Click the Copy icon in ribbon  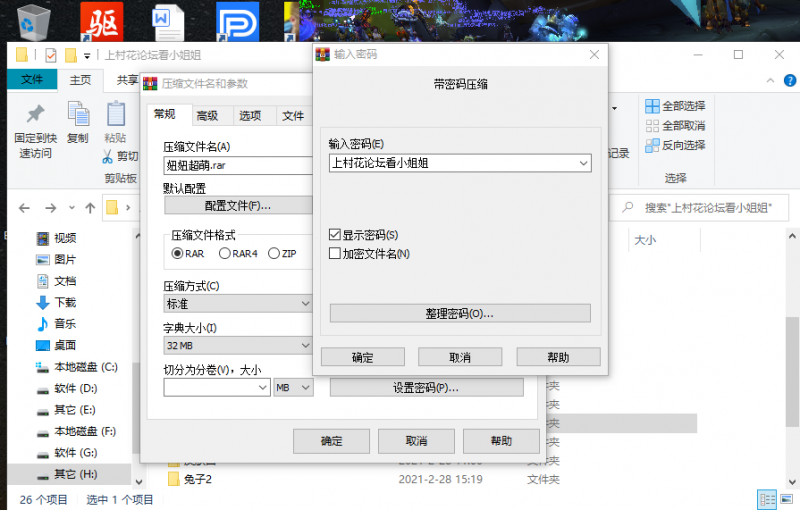[x=78, y=114]
